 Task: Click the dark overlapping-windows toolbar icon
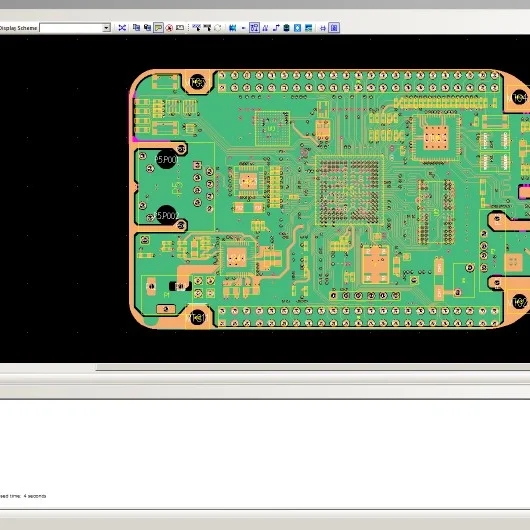(x=147, y=28)
